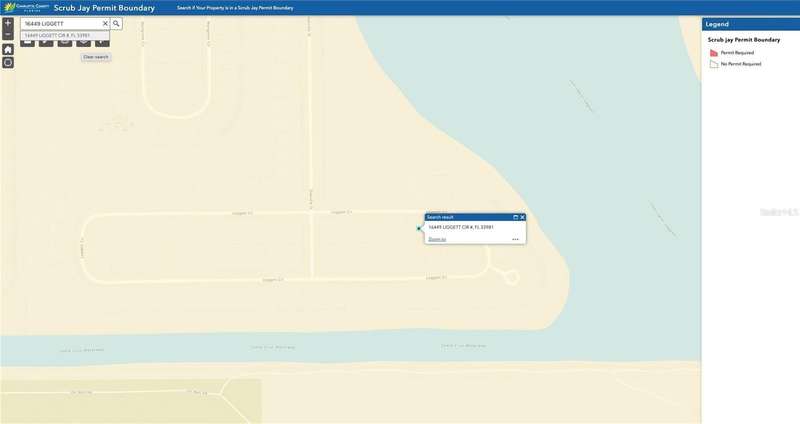800x424 pixels.
Task: Go to the default map extent (home)
Action: pyautogui.click(x=8, y=48)
